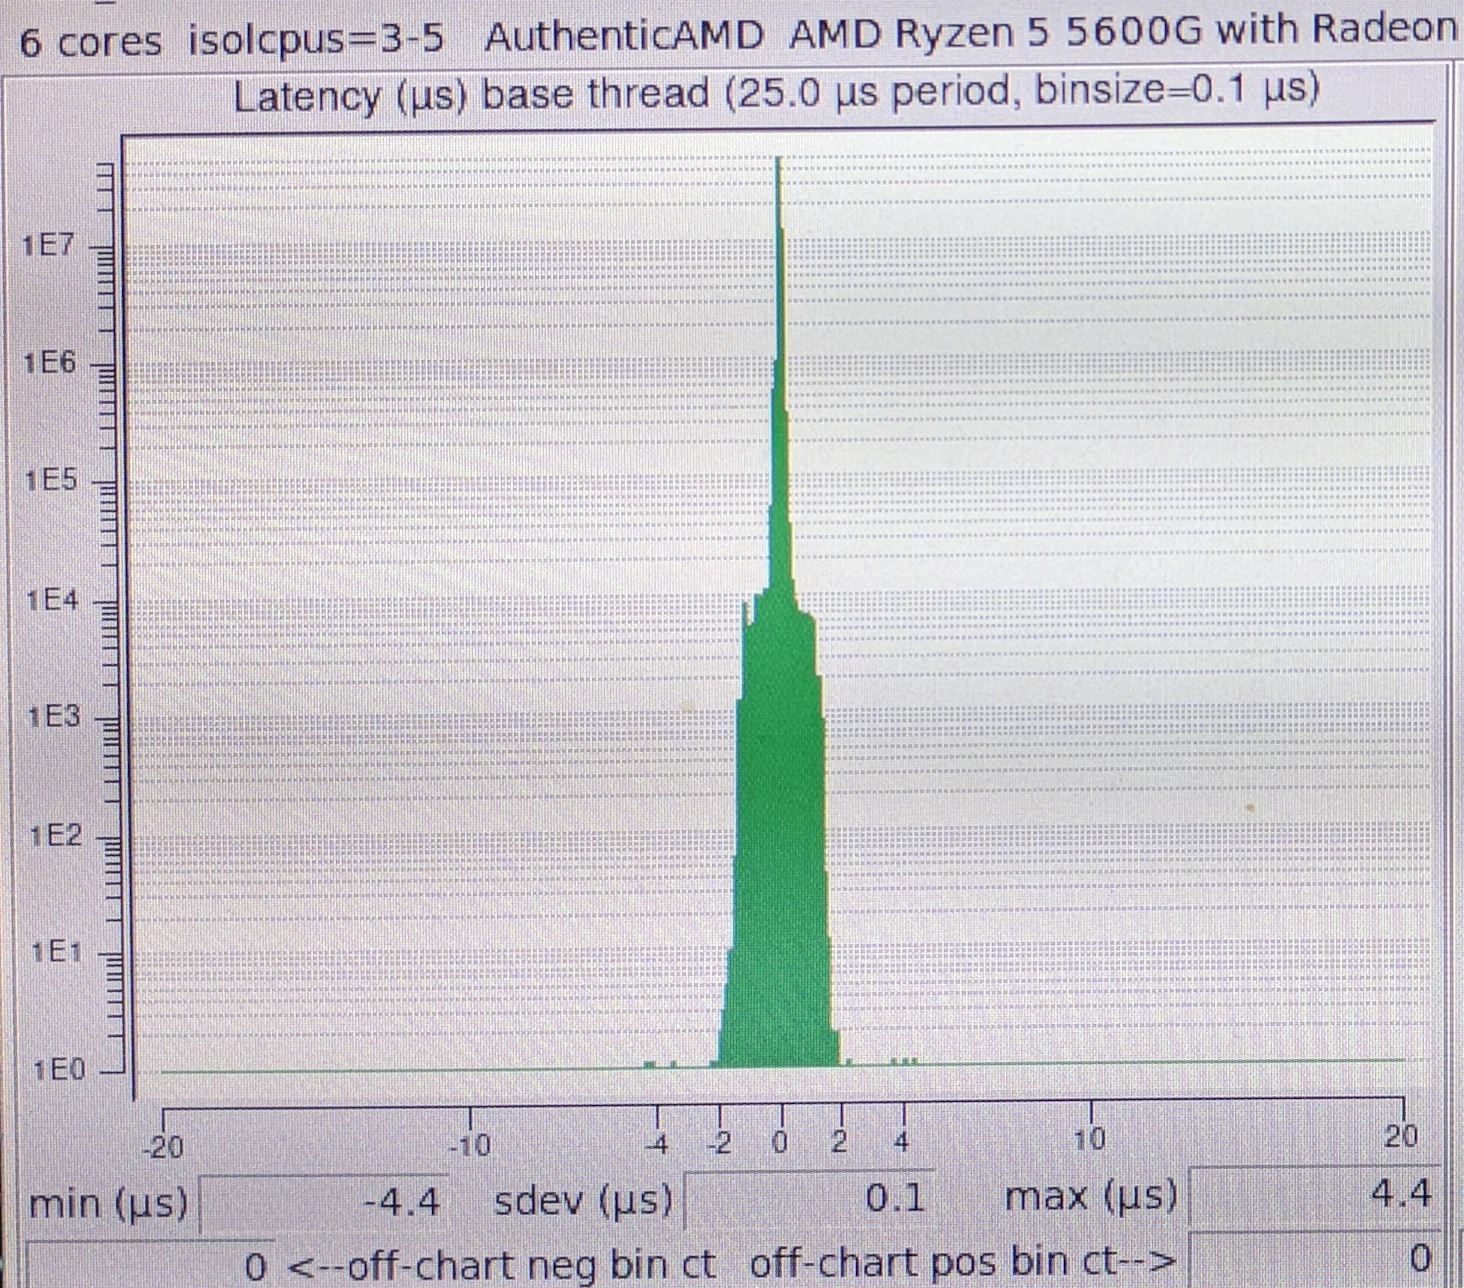This screenshot has width=1464, height=1288.
Task: Click the '6 cores isolcpus=3-5' header text
Action: coord(232,41)
